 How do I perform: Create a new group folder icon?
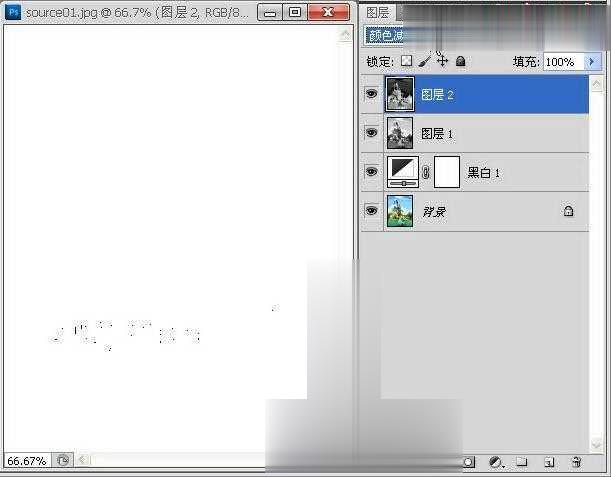pos(522,462)
